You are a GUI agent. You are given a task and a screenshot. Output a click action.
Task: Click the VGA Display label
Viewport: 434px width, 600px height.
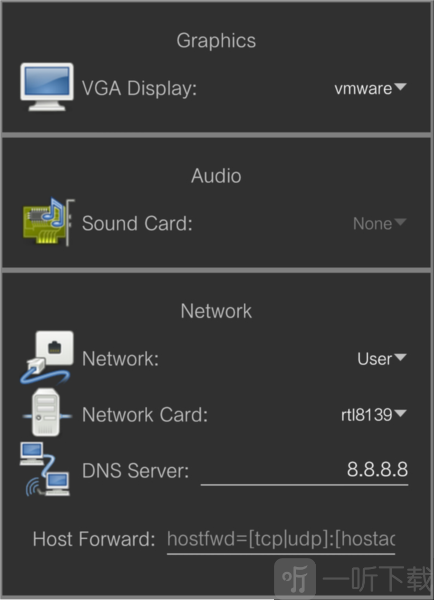139,89
